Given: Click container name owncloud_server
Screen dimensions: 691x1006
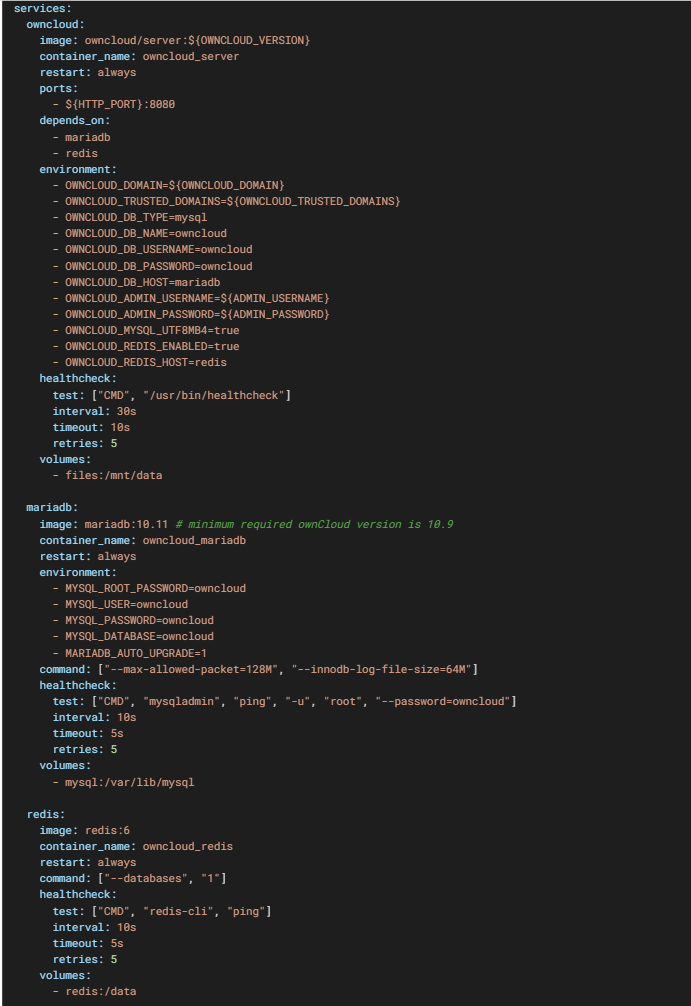Looking at the screenshot, I should (191, 56).
